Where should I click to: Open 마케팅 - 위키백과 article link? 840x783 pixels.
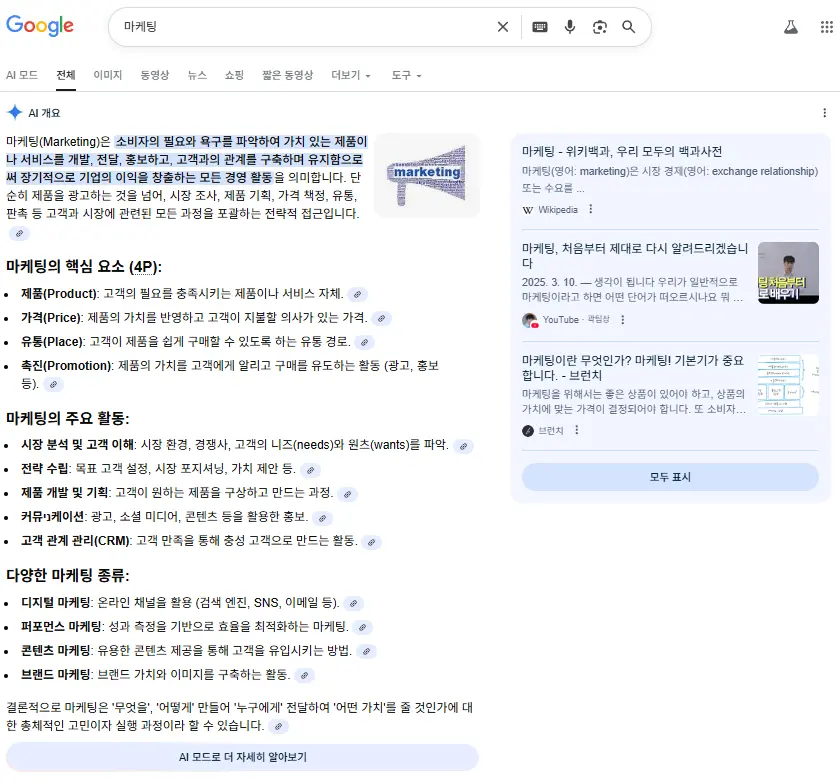622,152
